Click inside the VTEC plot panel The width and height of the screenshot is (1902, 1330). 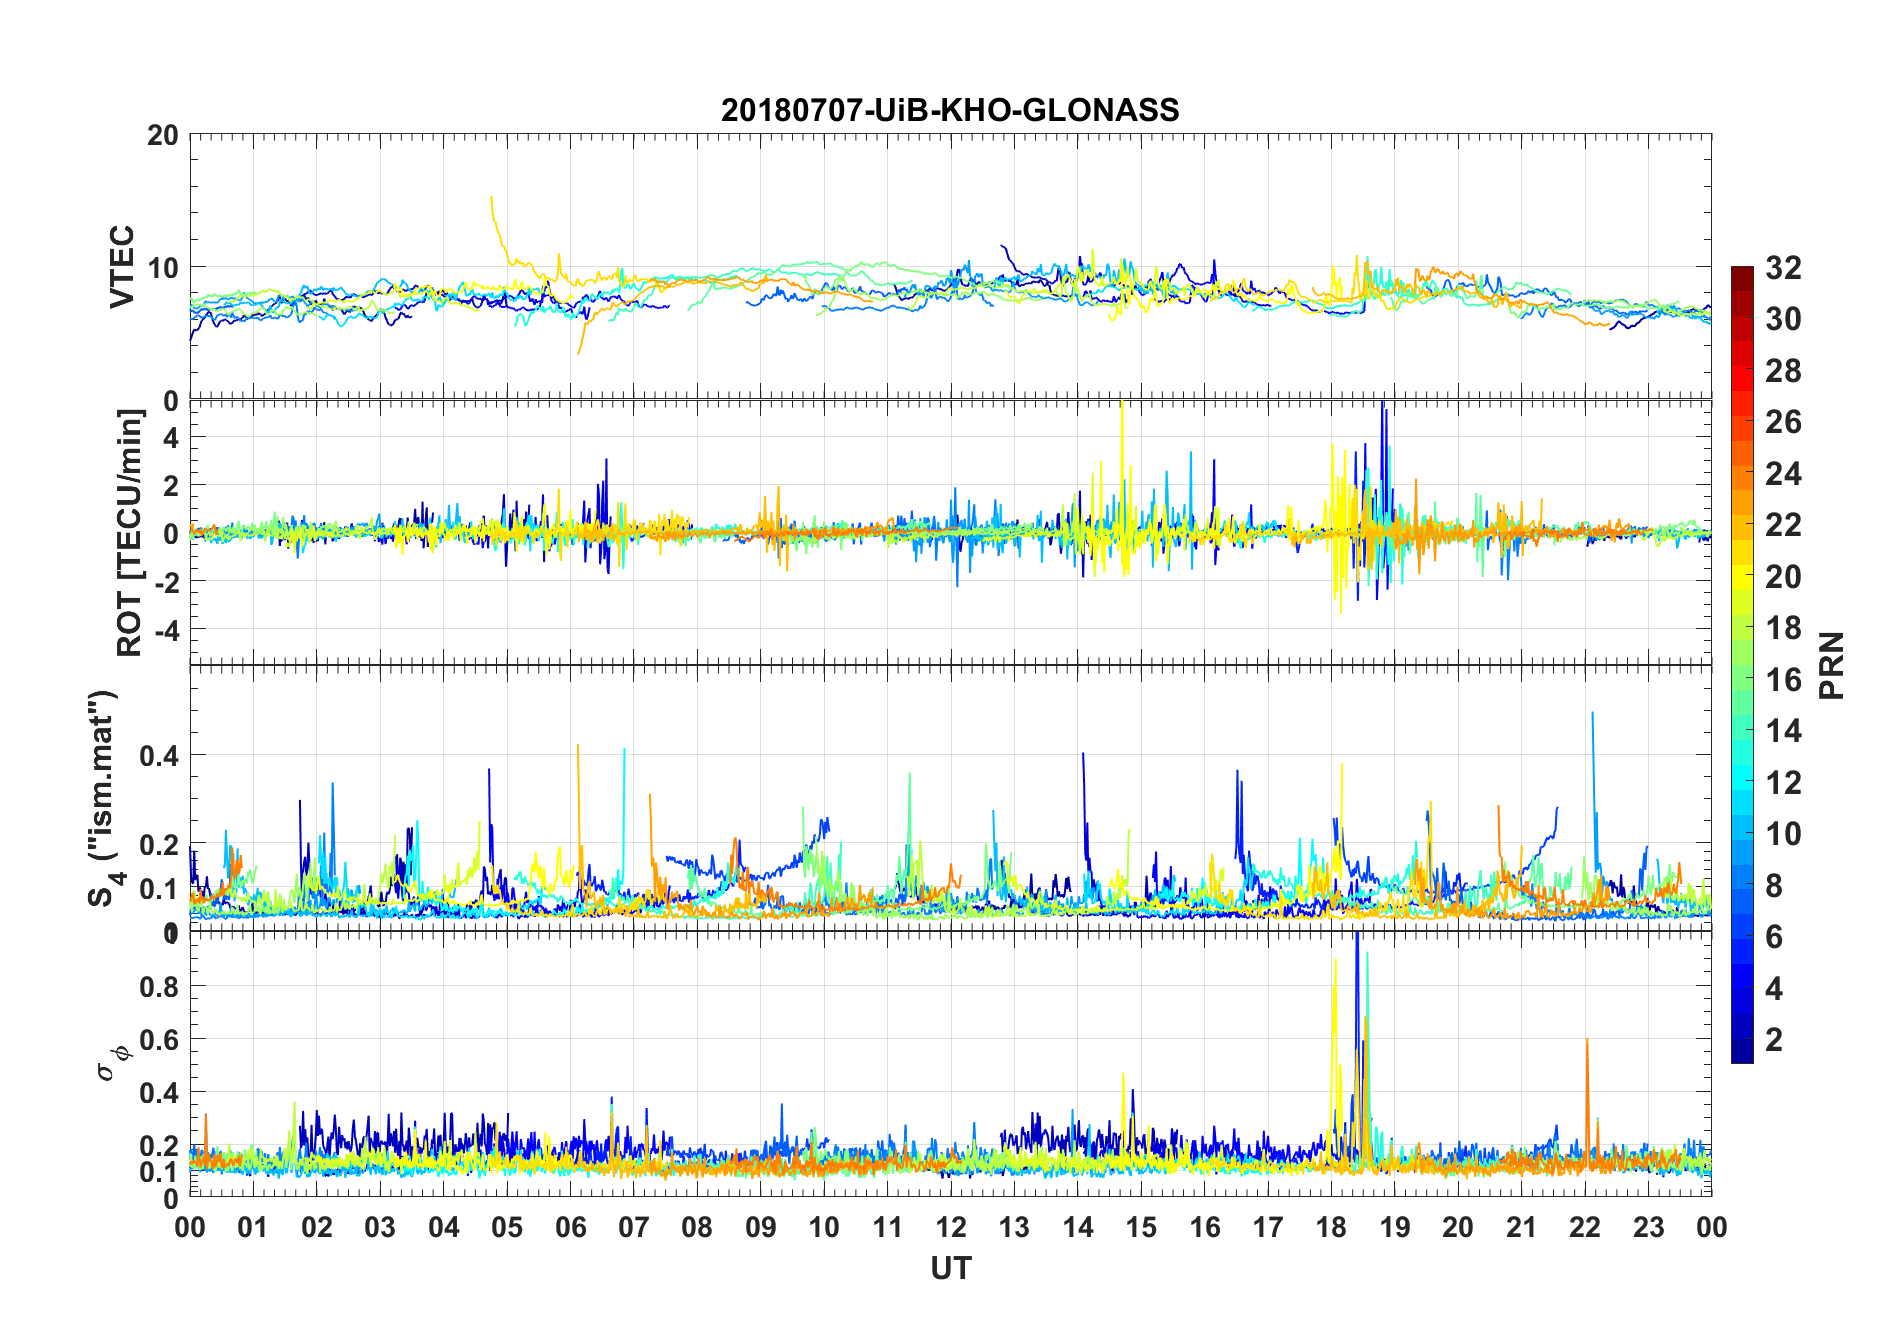coord(951,267)
